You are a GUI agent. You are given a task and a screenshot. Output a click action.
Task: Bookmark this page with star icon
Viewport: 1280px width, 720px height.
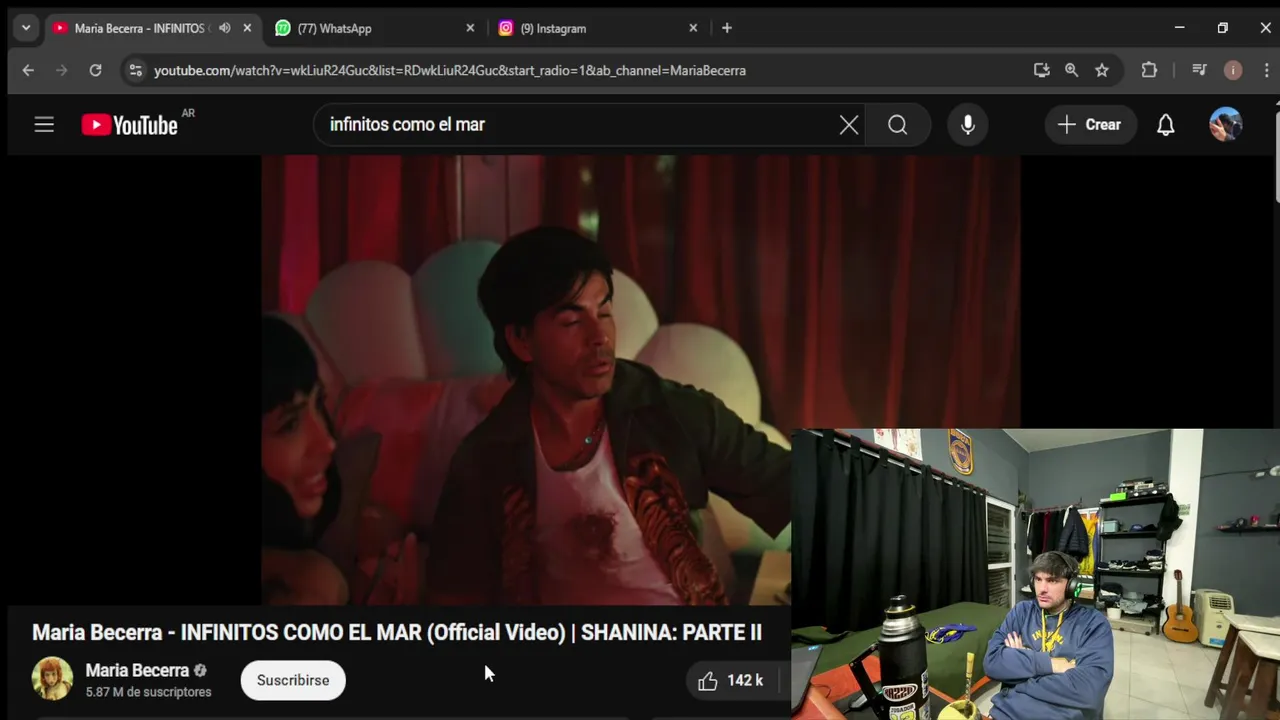(1102, 70)
